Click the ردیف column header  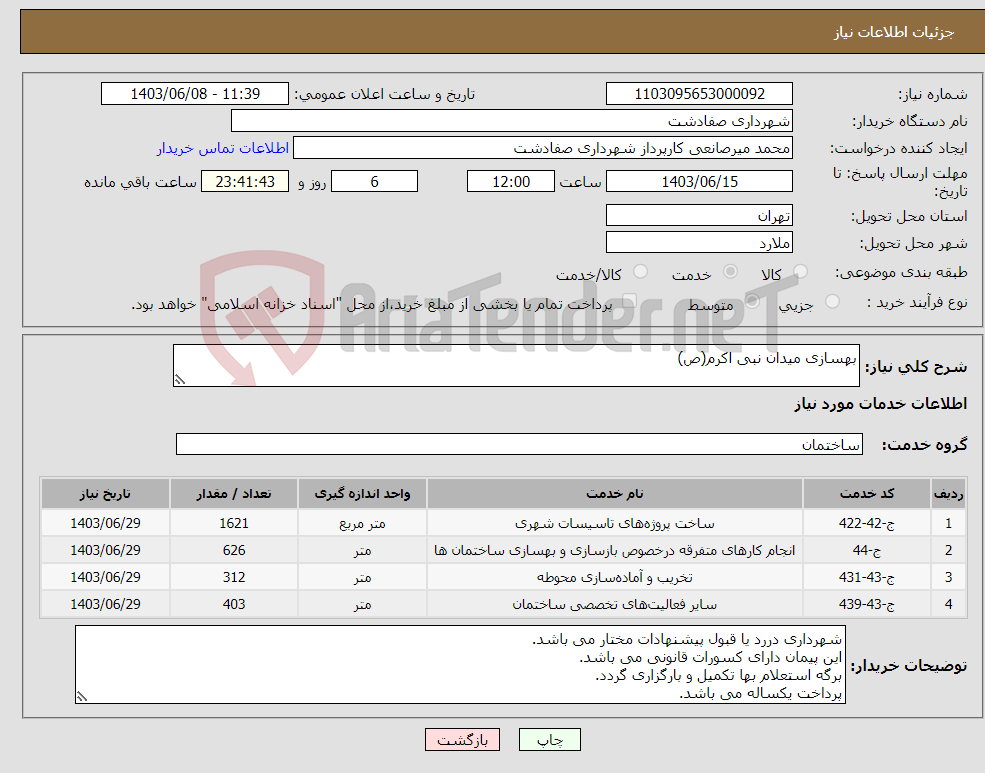949,494
